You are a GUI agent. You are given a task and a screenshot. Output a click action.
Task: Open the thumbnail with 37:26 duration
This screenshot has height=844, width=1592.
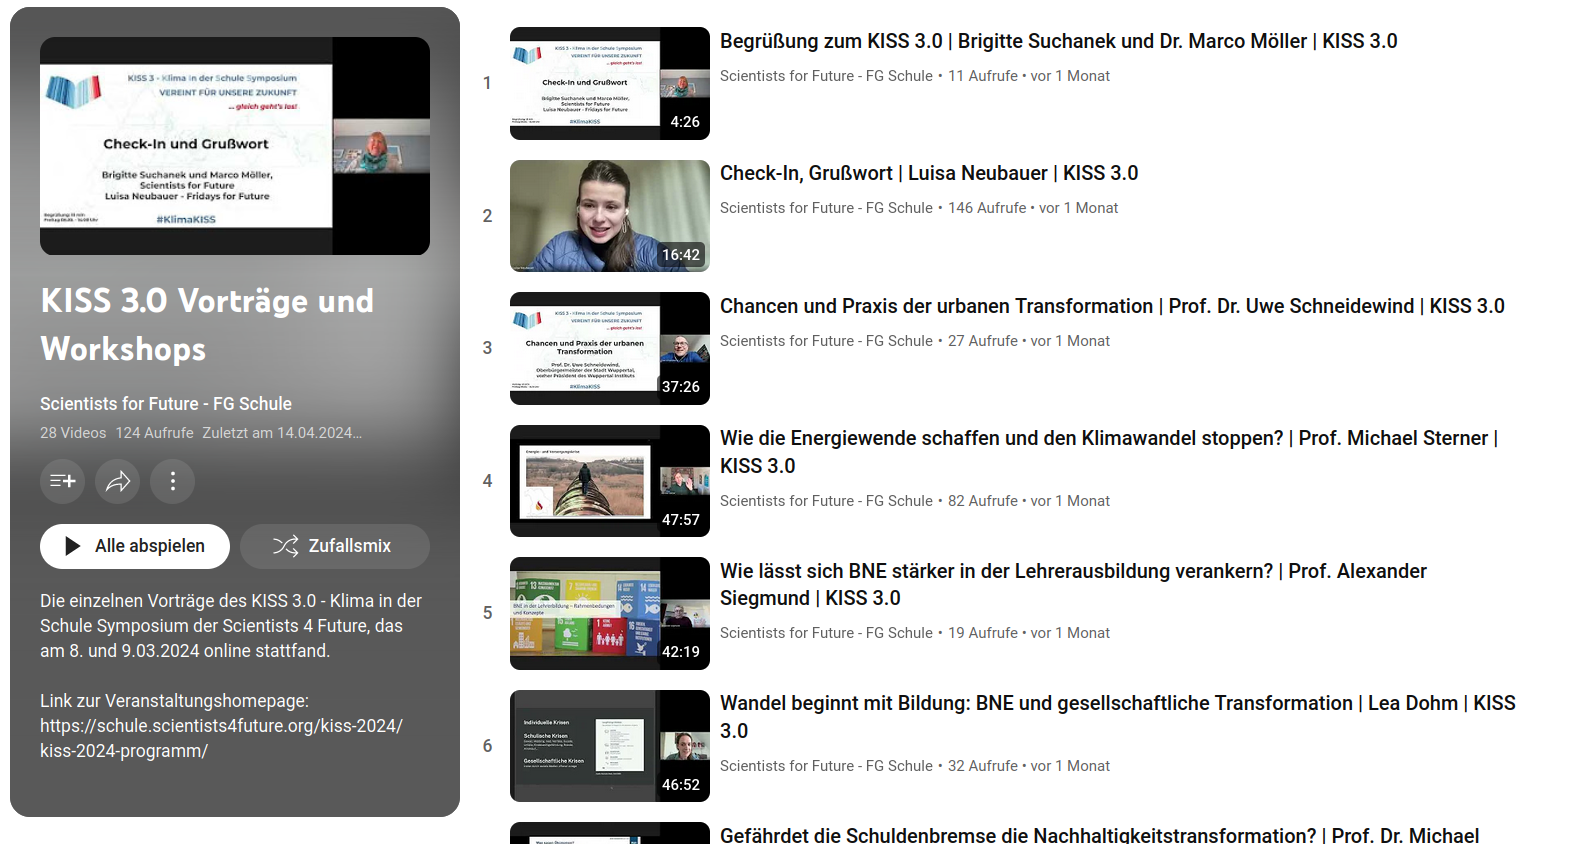[x=610, y=348]
